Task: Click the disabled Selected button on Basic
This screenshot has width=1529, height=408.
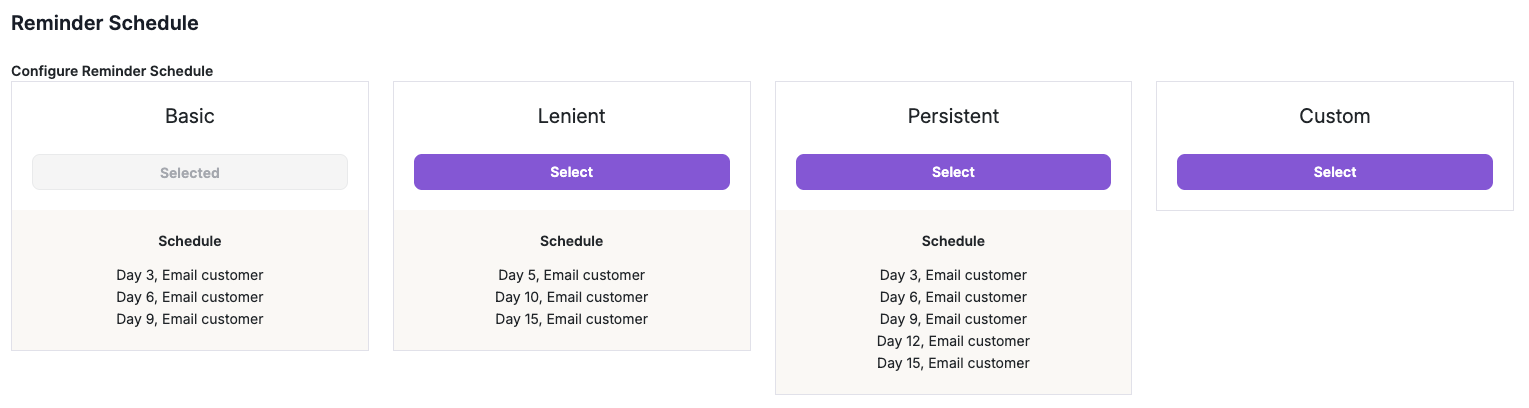Action: (x=190, y=172)
